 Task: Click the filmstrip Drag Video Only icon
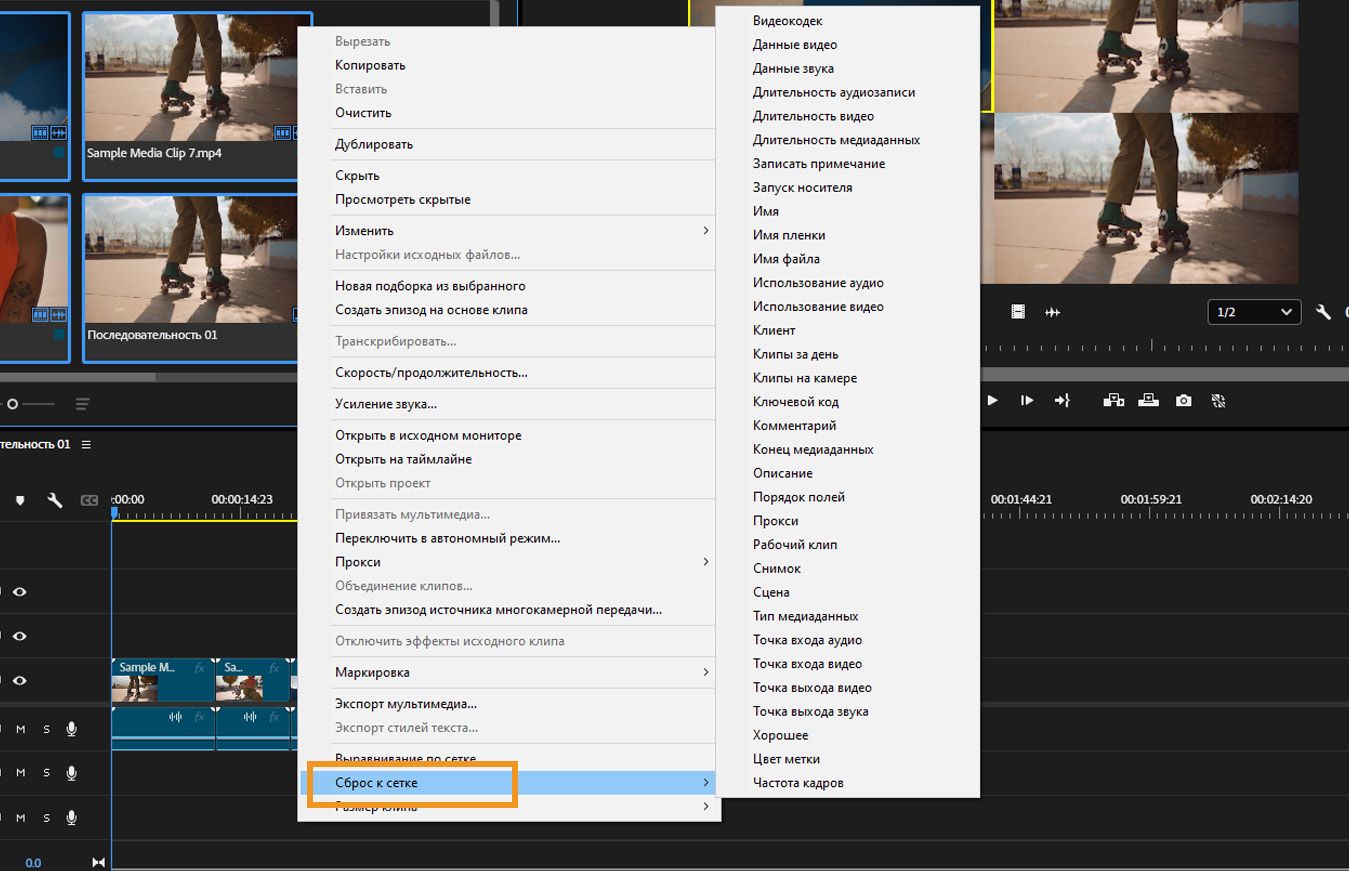[1018, 312]
